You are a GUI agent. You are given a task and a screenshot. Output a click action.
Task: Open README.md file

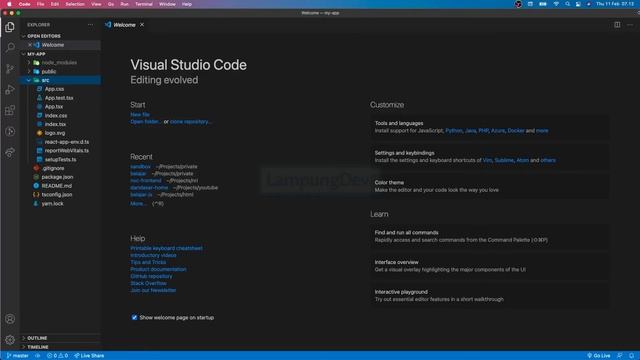(x=56, y=186)
